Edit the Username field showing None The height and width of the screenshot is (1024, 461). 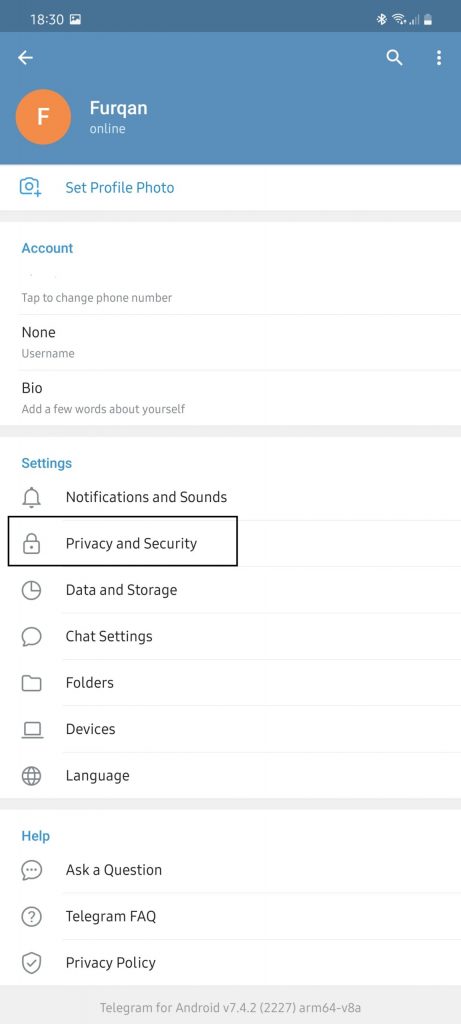tap(230, 342)
